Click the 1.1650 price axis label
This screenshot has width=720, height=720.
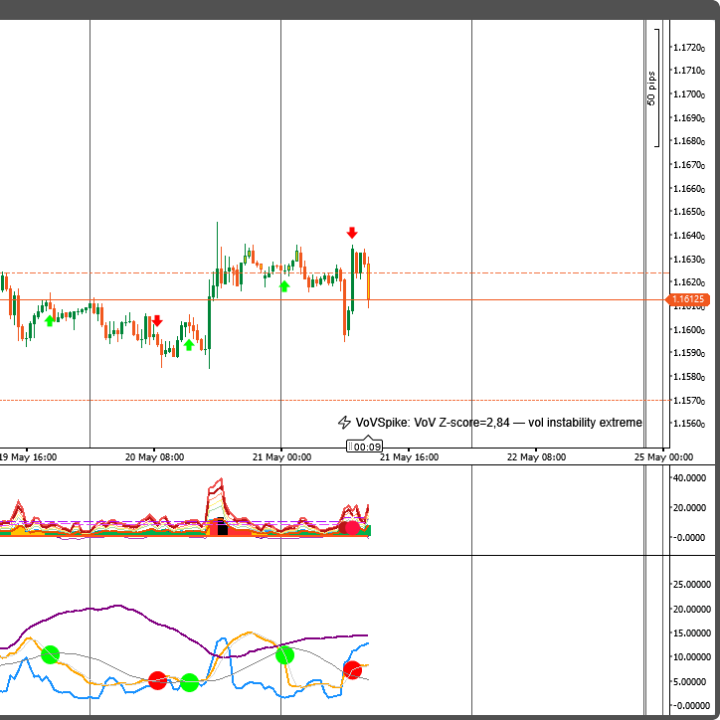tap(689, 212)
